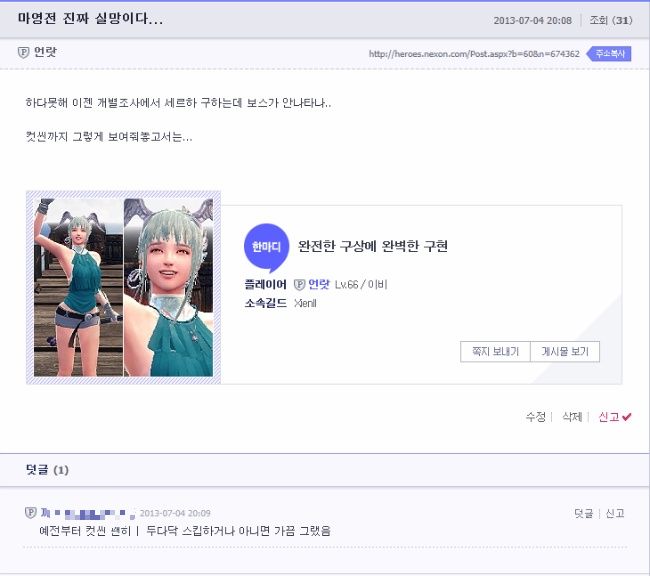Report the post via 신고 with checkmark
Viewport: 650px width, 576px height.
[x=614, y=416]
